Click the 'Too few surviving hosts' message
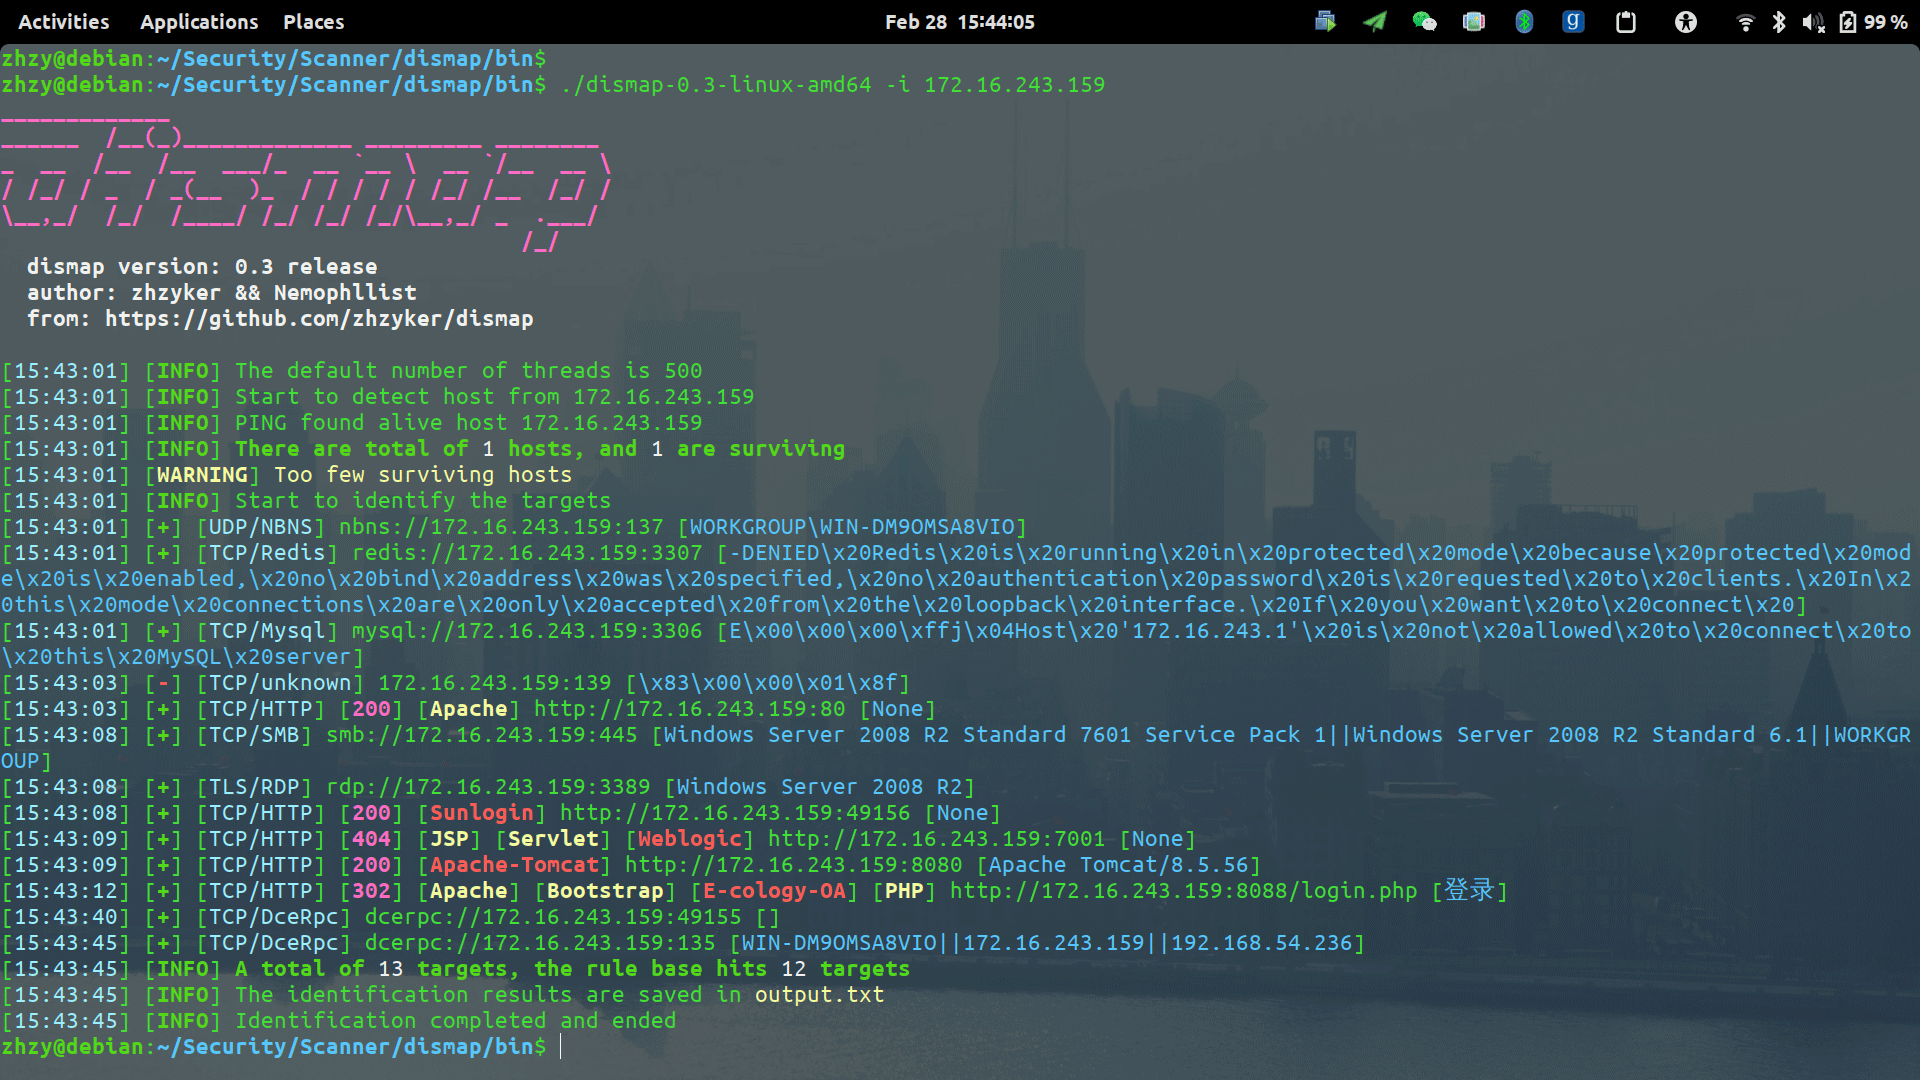 point(424,474)
